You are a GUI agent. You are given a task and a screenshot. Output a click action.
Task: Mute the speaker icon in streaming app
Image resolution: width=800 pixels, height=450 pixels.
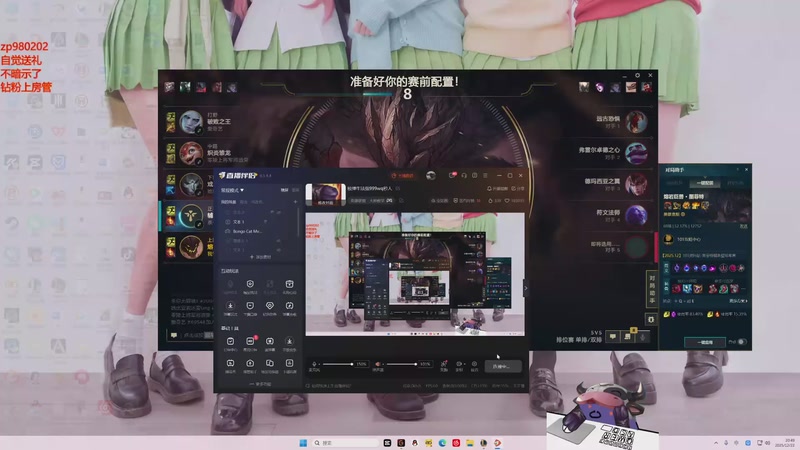point(378,364)
